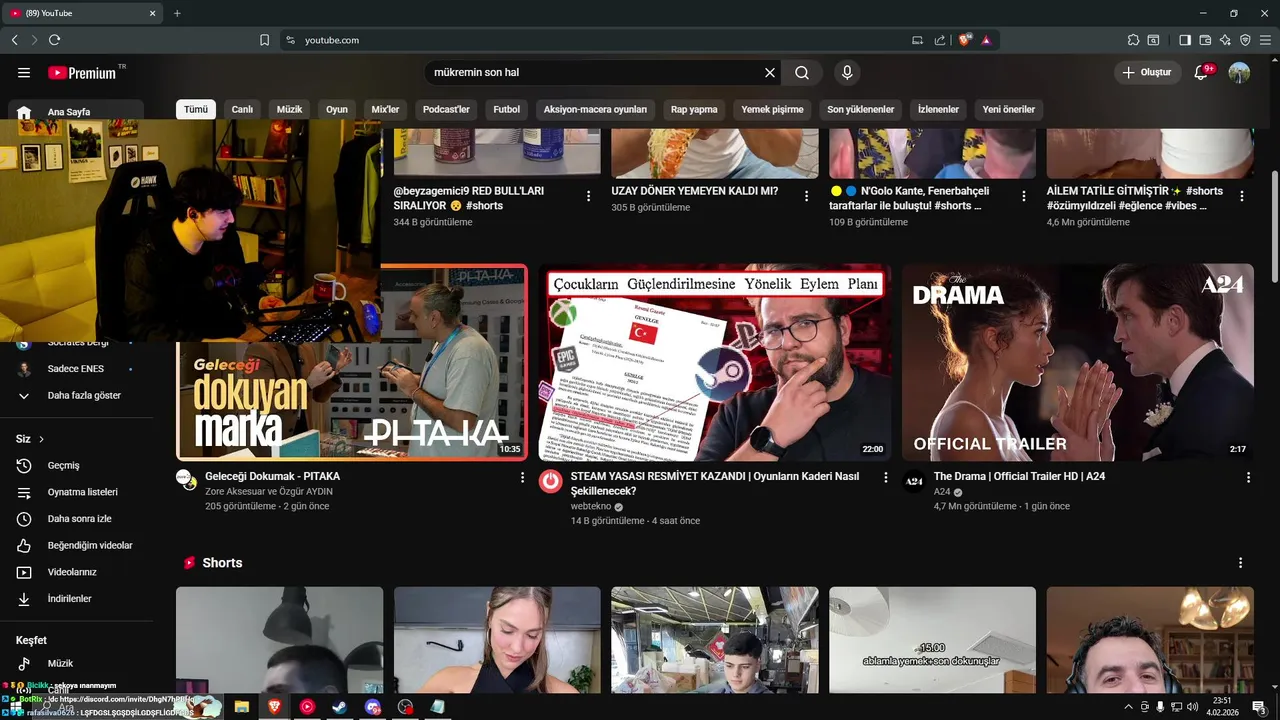The height and width of the screenshot is (720, 1280).
Task: Open options menu for Geleceği Dokumak video
Action: click(x=522, y=478)
